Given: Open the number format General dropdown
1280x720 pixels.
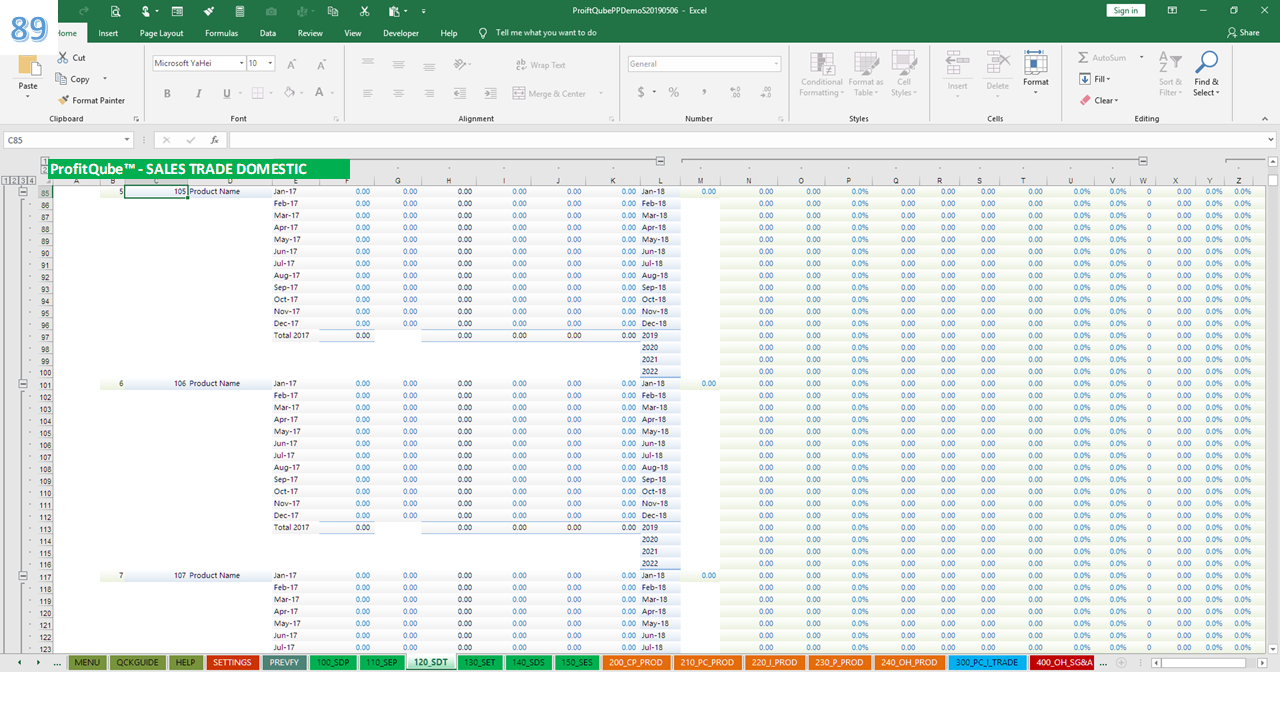Looking at the screenshot, I should [776, 64].
